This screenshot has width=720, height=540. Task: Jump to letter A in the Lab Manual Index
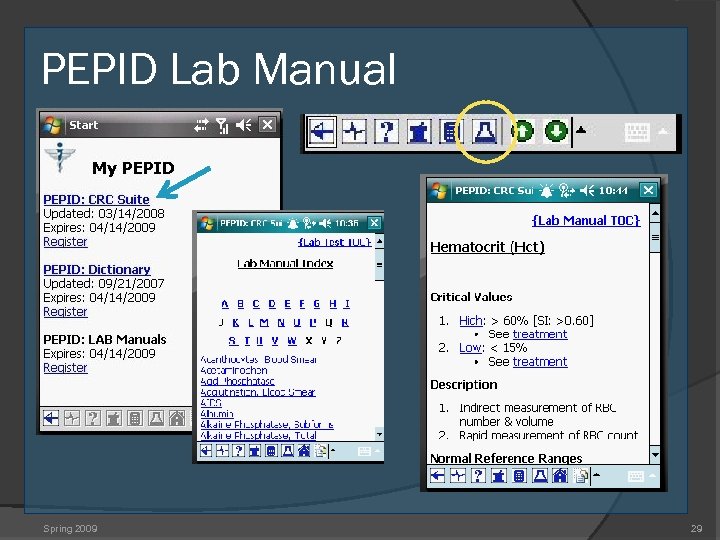click(225, 304)
